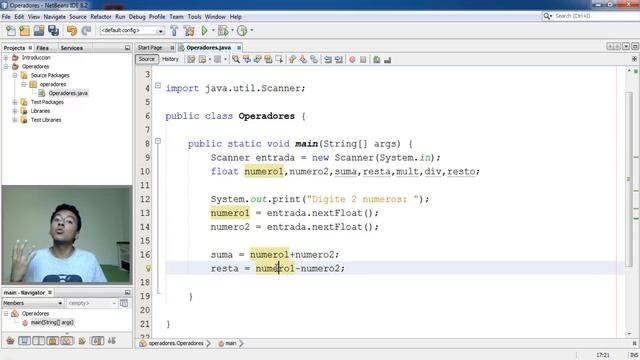640x360 pixels.
Task: Click the History view button
Action: point(170,59)
